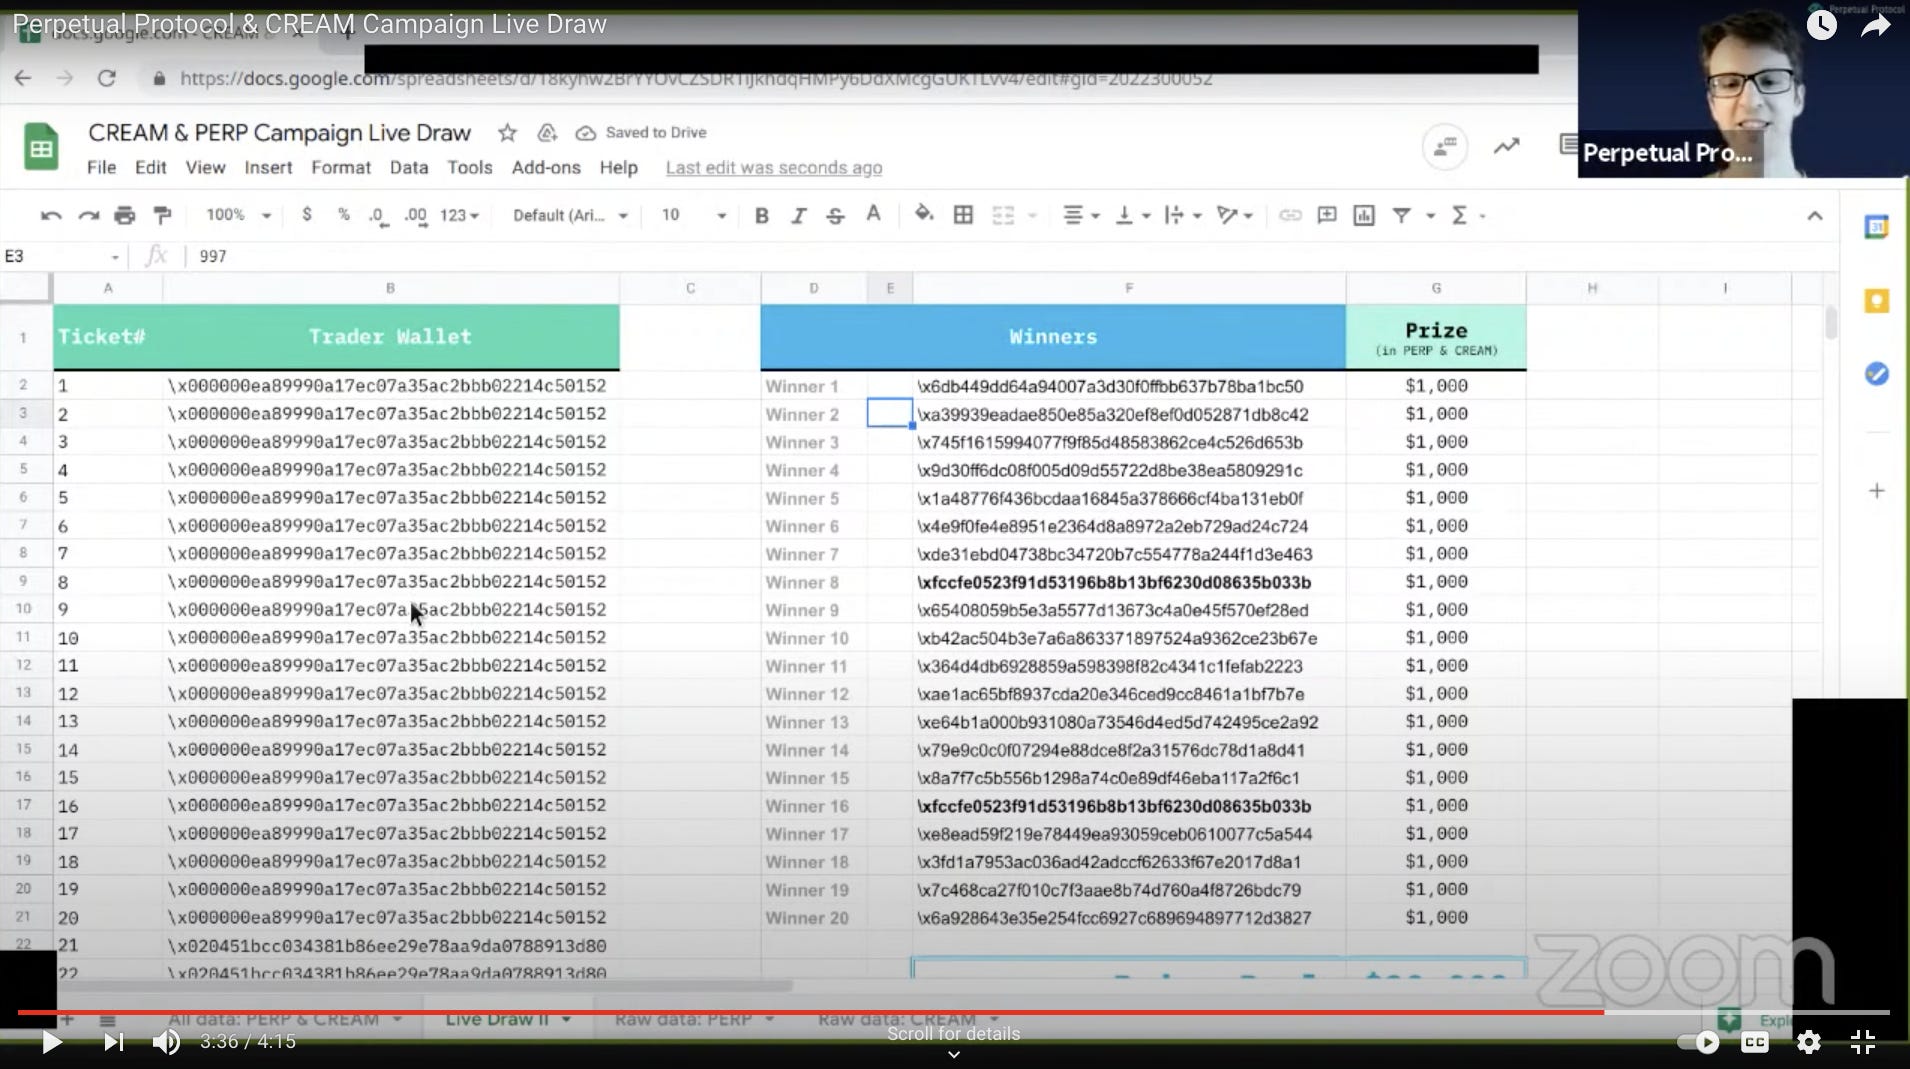Open the activity trend icon
This screenshot has width=1910, height=1069.
coord(1507,147)
